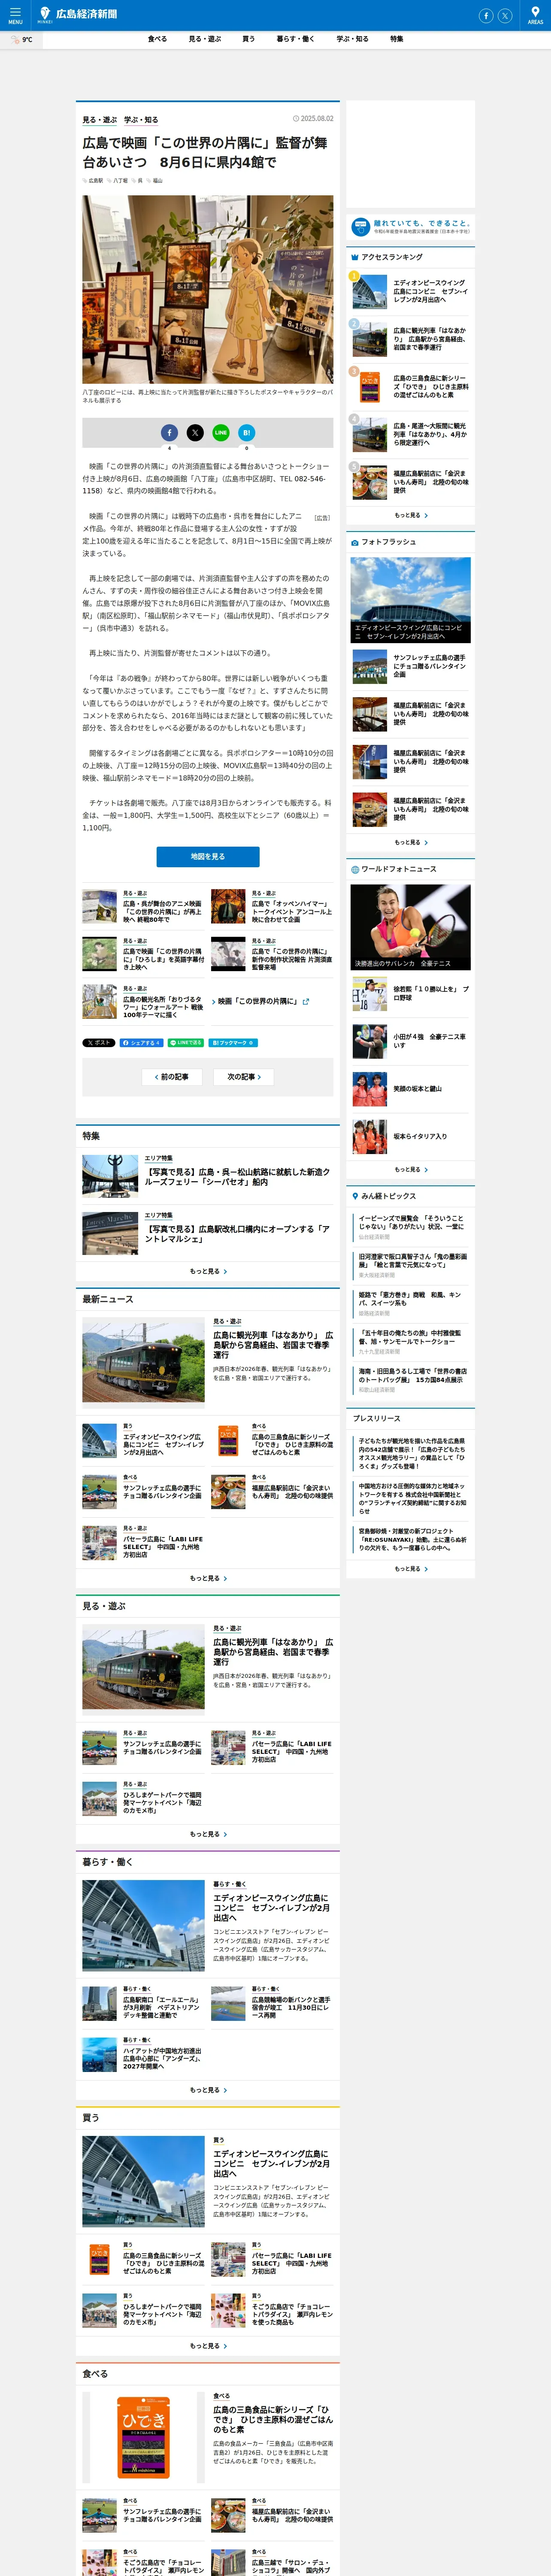
Task: Click the green LINEで送る button
Action: pyautogui.click(x=186, y=1042)
